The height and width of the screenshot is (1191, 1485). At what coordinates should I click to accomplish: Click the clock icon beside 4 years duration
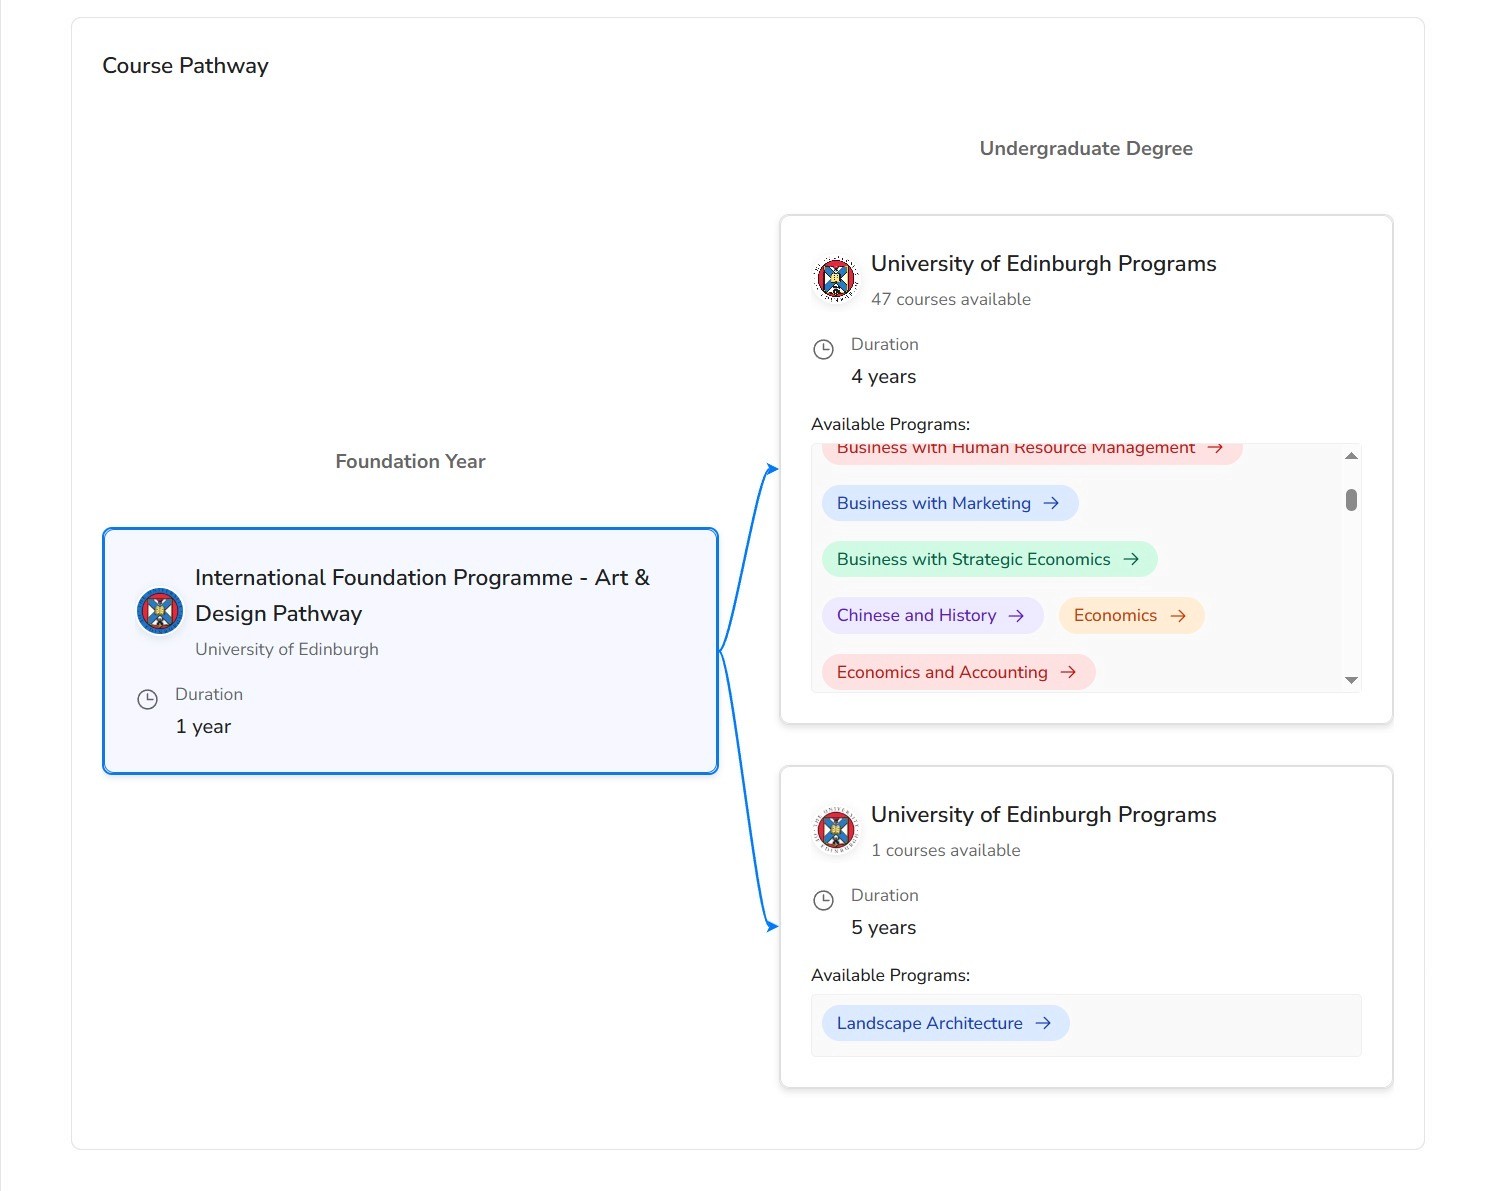823,349
